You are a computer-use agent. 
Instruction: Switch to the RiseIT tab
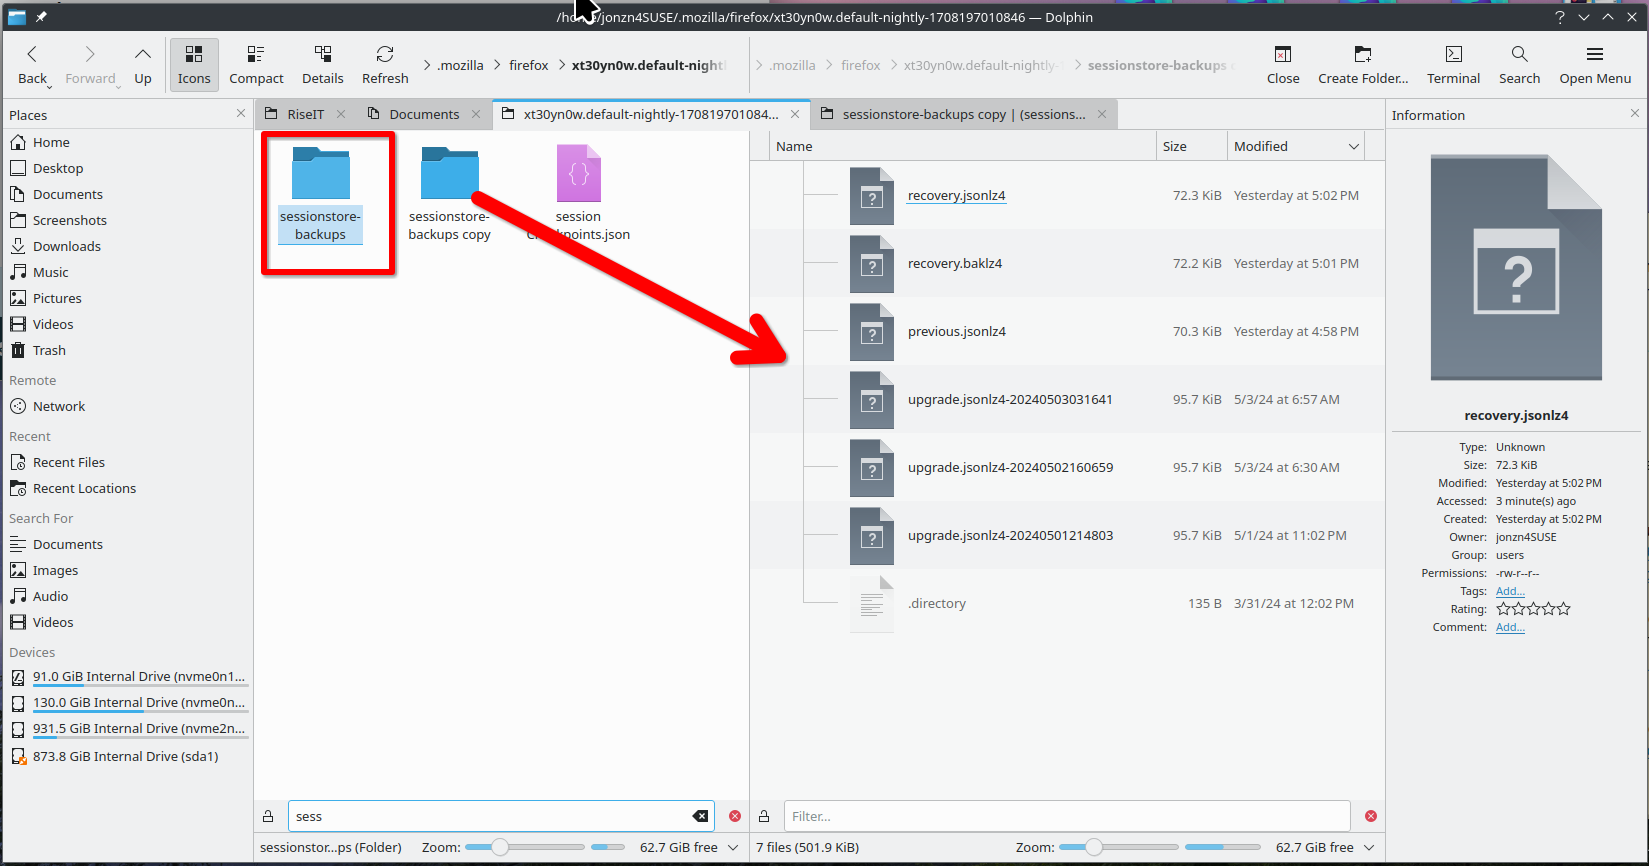[x=305, y=114]
